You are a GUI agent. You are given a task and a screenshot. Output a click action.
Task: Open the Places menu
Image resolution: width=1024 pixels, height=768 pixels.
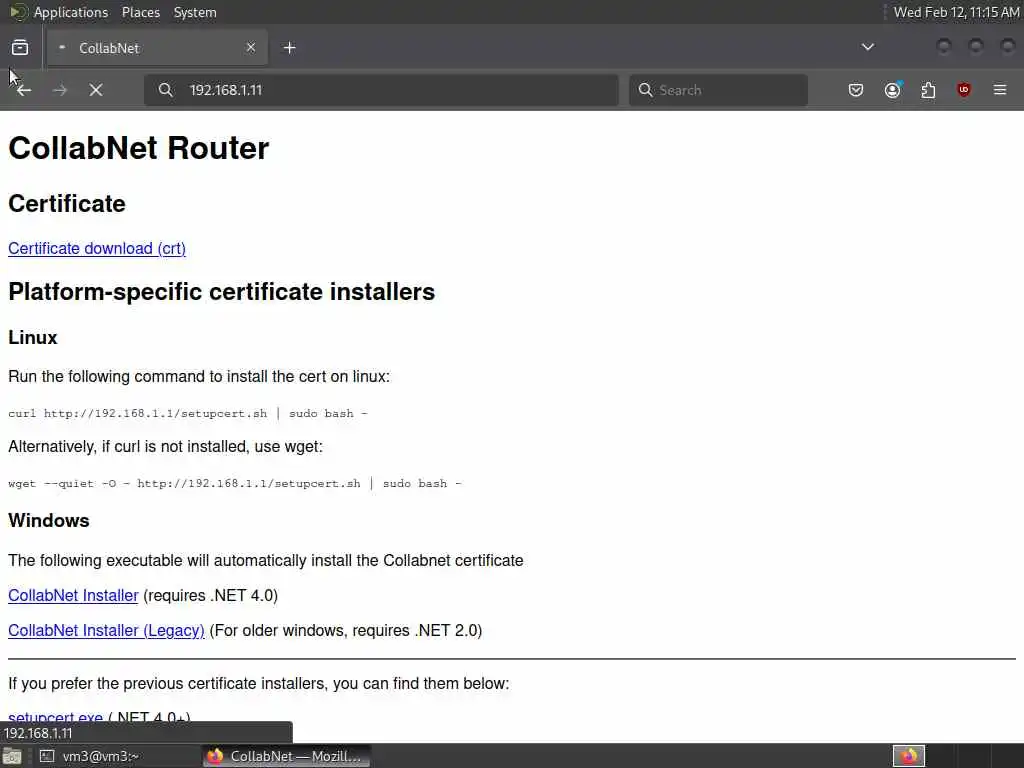[141, 12]
